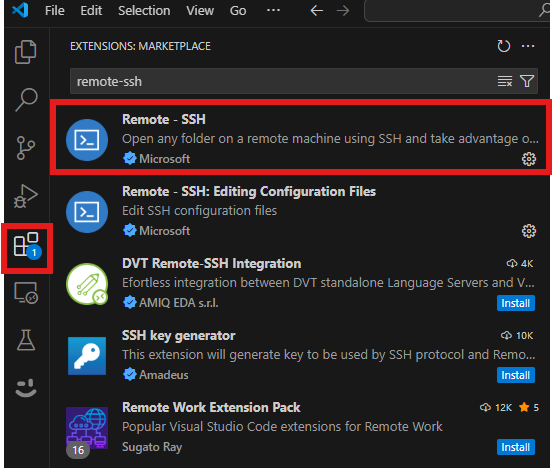Install SSH key generator extension
The image size is (553, 468).
click(x=516, y=375)
